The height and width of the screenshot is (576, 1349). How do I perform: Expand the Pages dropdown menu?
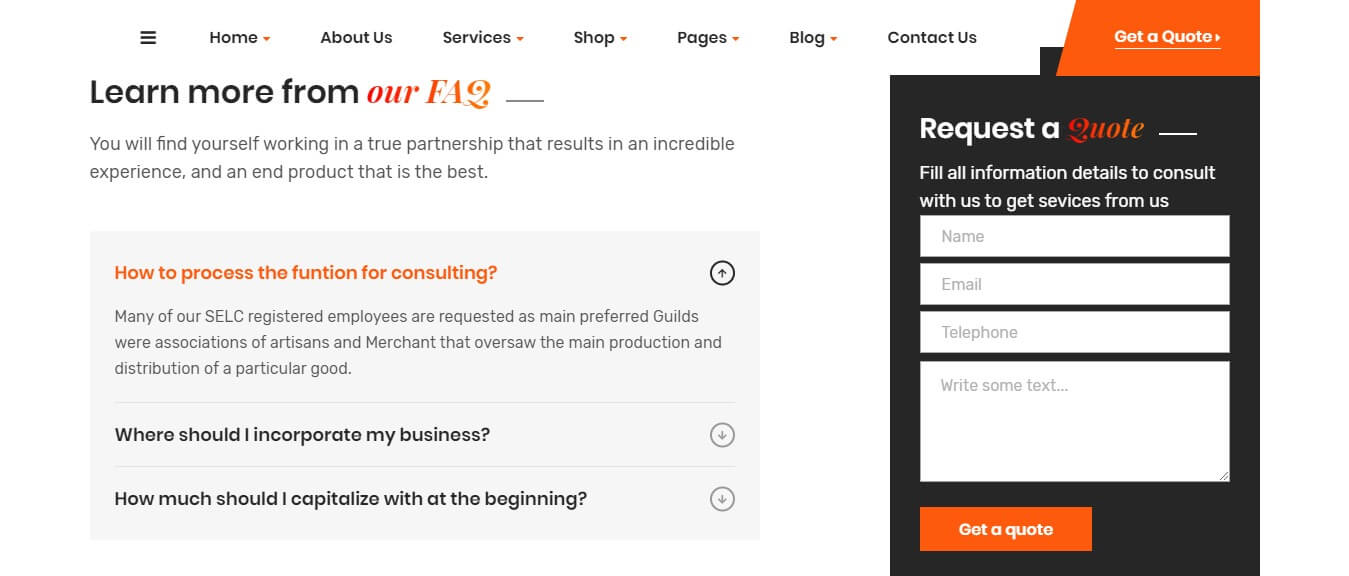pos(708,38)
